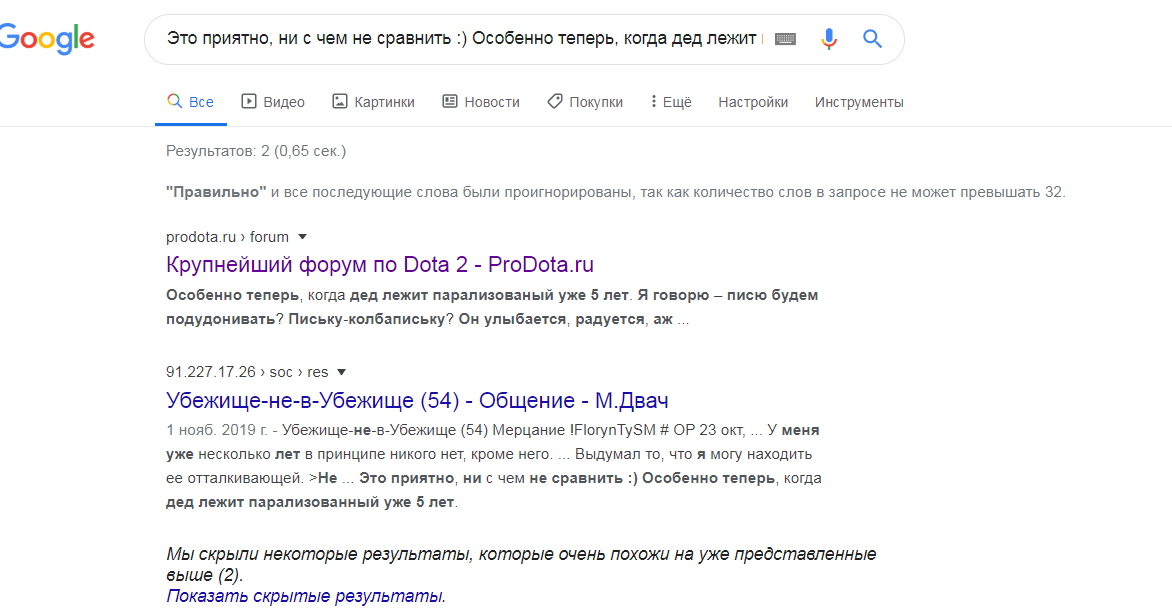
Task: Open the on-screen keyboard icon
Action: coord(785,39)
